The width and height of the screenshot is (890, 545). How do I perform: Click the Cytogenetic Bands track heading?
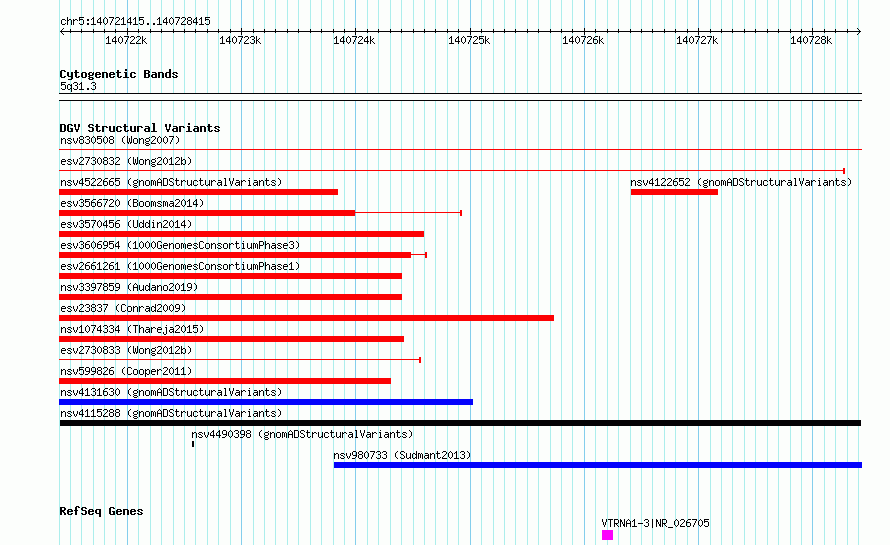[x=119, y=74]
